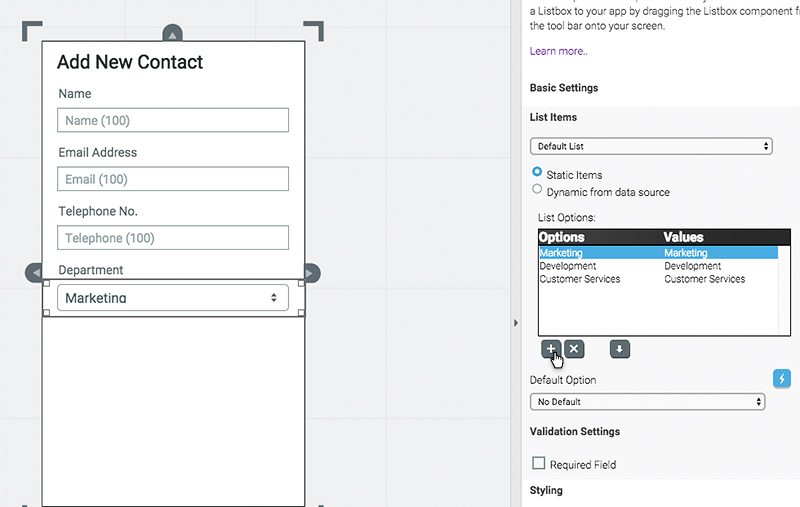800x507 pixels.
Task: Follow the Learn more link
Action: tap(559, 51)
